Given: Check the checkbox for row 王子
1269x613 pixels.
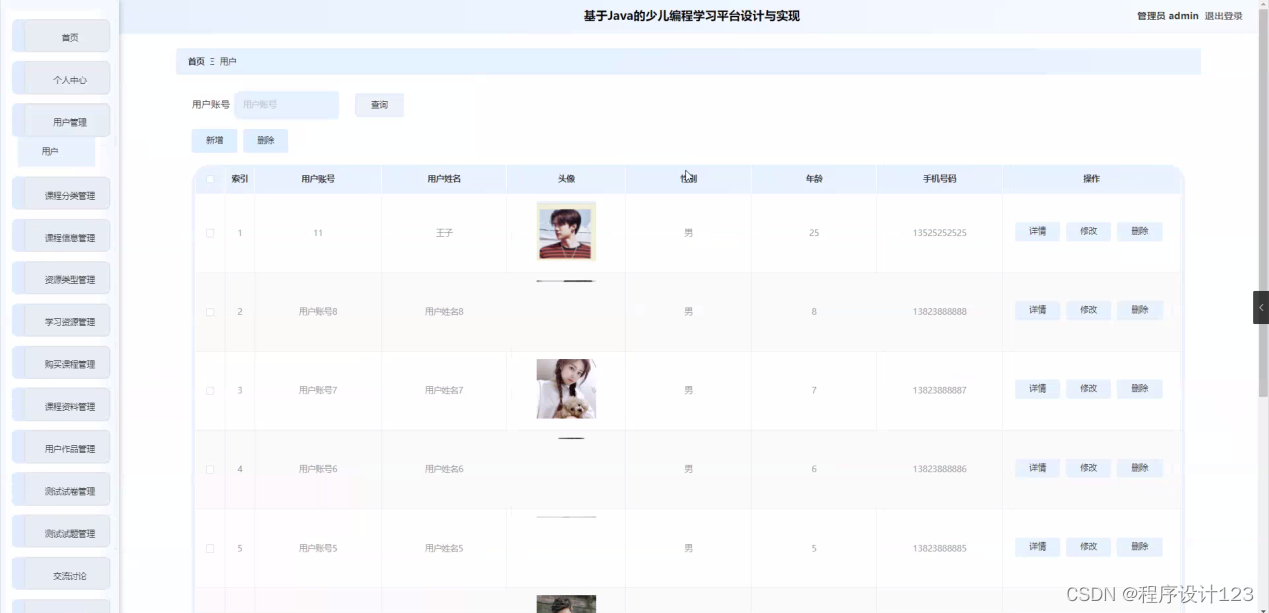Looking at the screenshot, I should pos(210,233).
